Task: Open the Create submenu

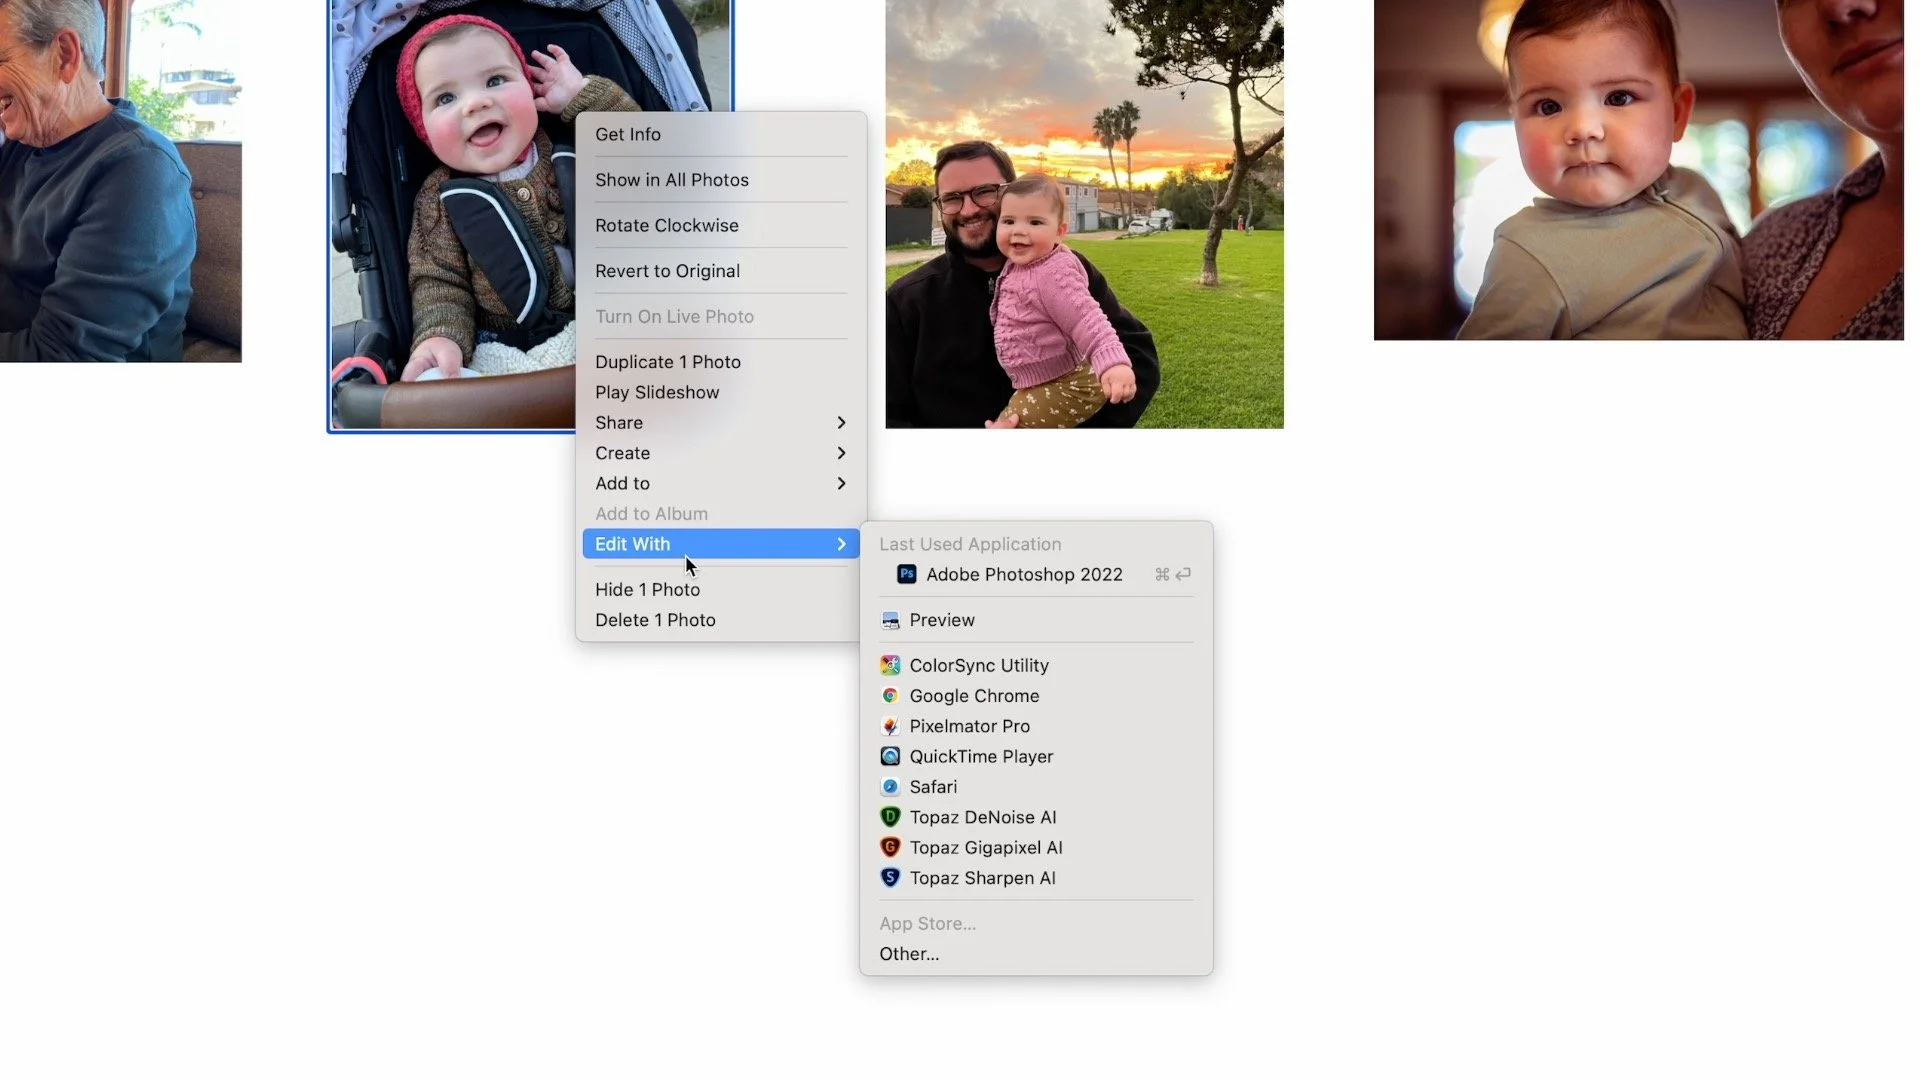Action: pos(622,453)
